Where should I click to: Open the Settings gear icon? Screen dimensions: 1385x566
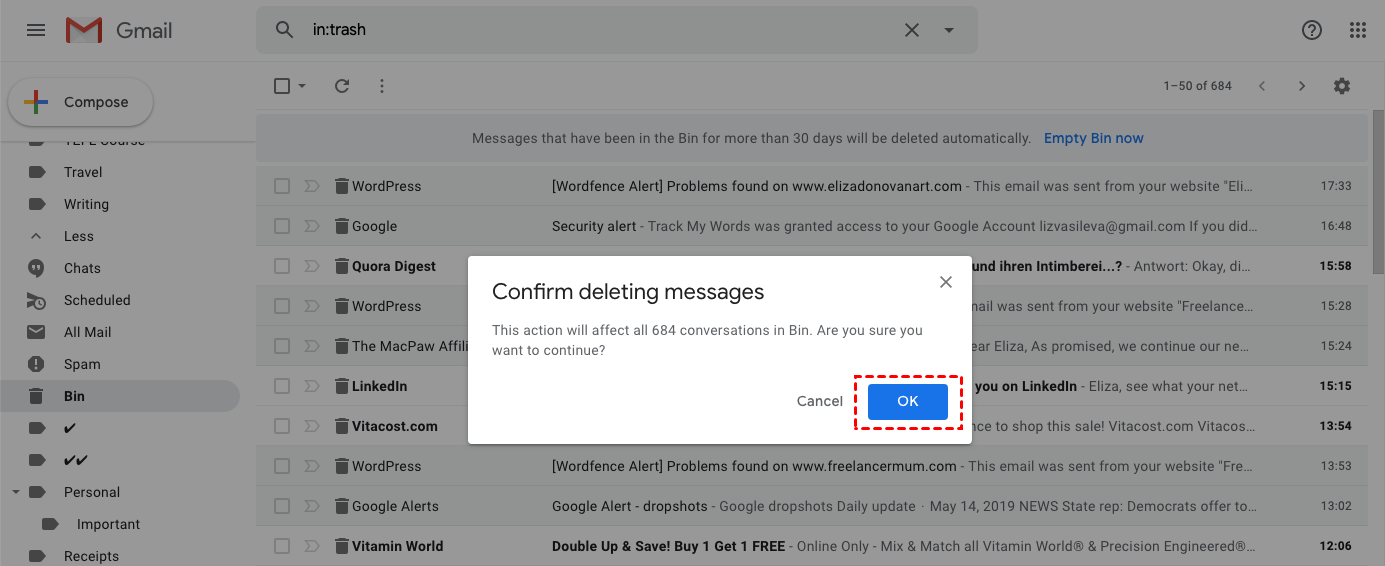[1342, 86]
